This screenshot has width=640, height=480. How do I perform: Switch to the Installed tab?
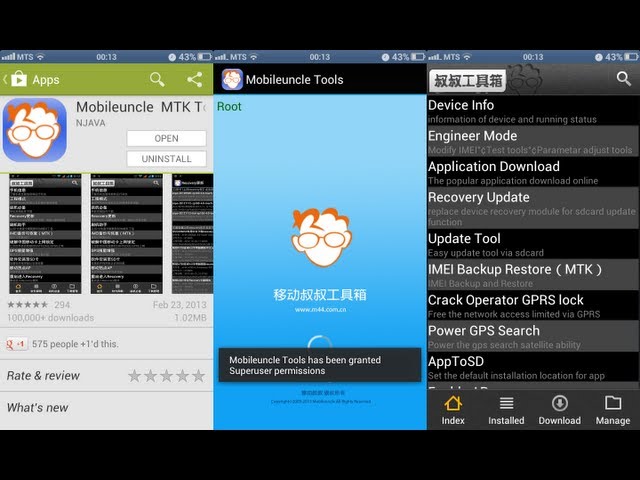(x=506, y=410)
